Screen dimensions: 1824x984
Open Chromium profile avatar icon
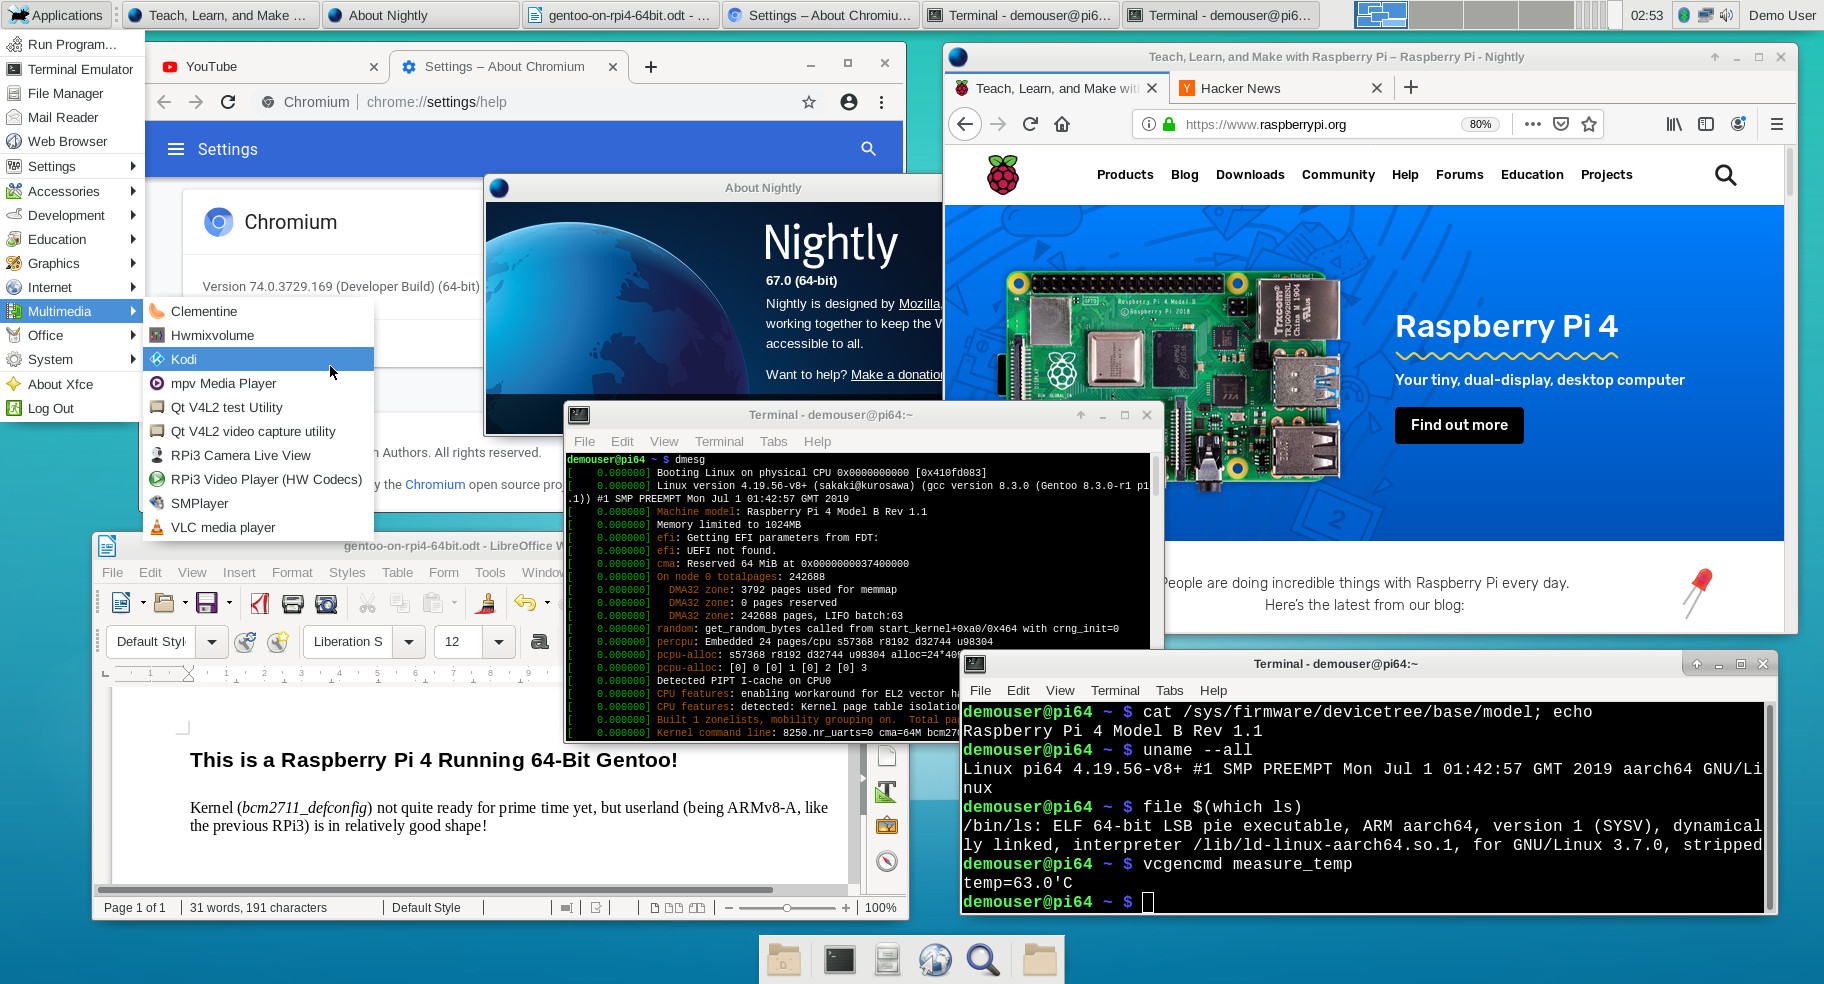coord(849,102)
